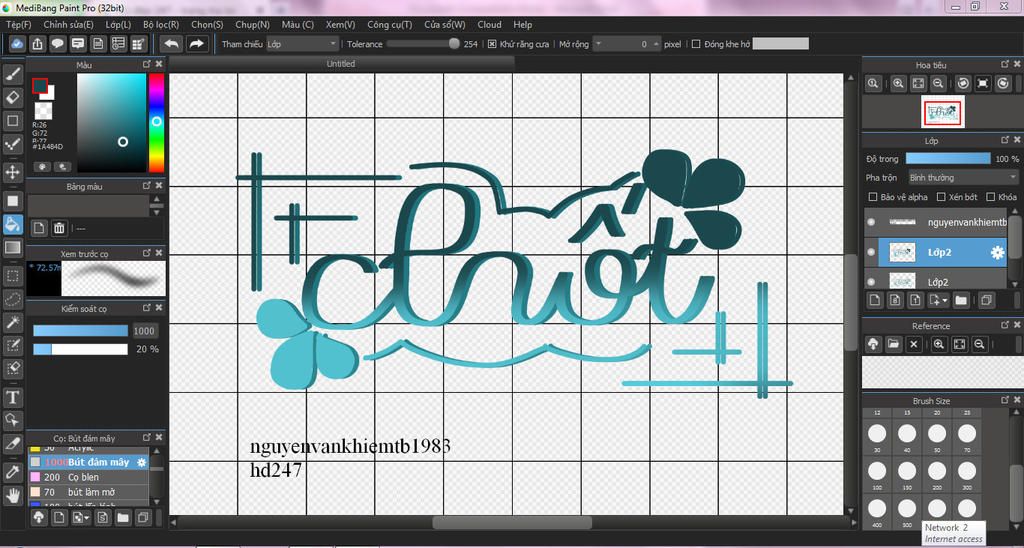Screen dimensions: 1024x548
Task: Open settings gear on selected Lớp2 layer
Action: click(997, 253)
